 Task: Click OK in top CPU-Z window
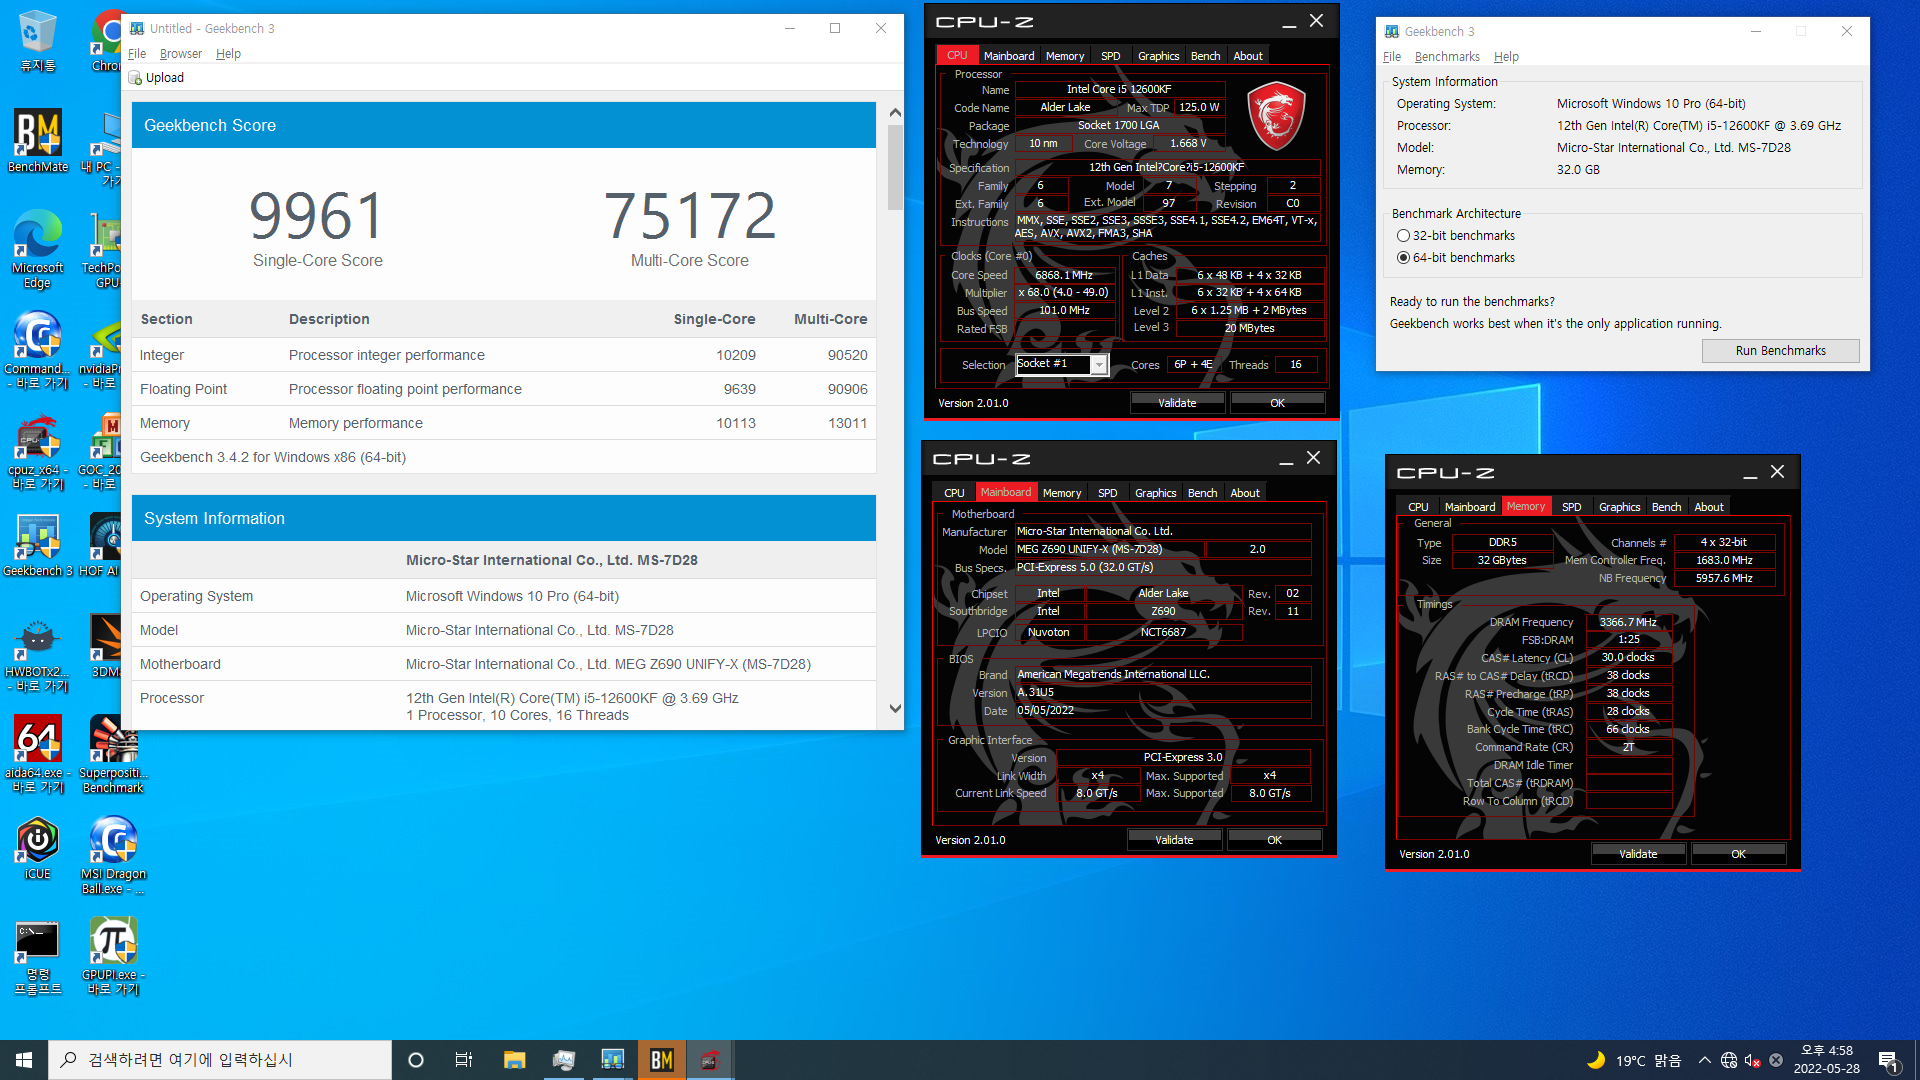pos(1277,403)
